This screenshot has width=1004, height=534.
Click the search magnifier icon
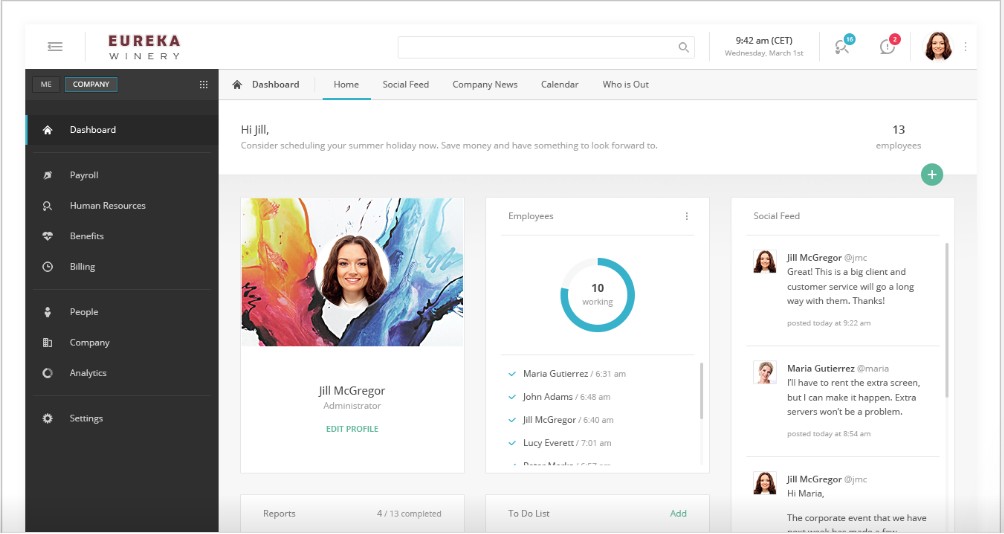click(683, 47)
